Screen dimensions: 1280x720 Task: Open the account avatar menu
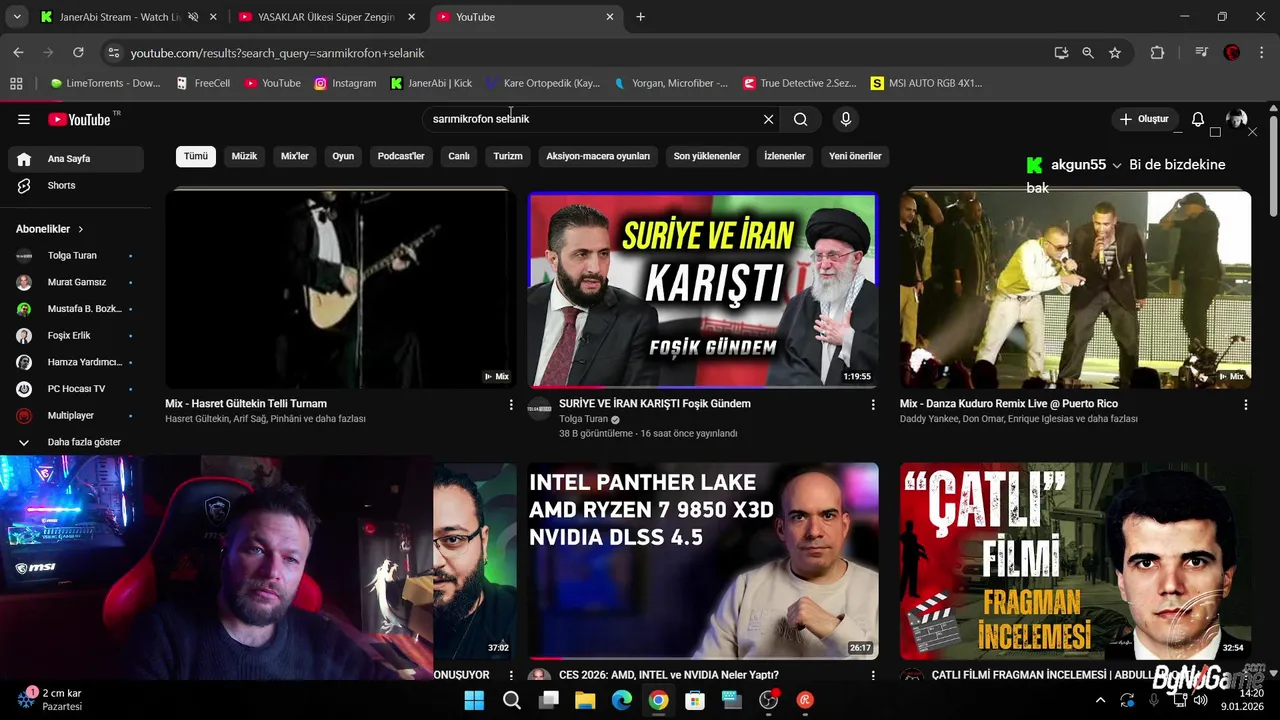[1237, 119]
